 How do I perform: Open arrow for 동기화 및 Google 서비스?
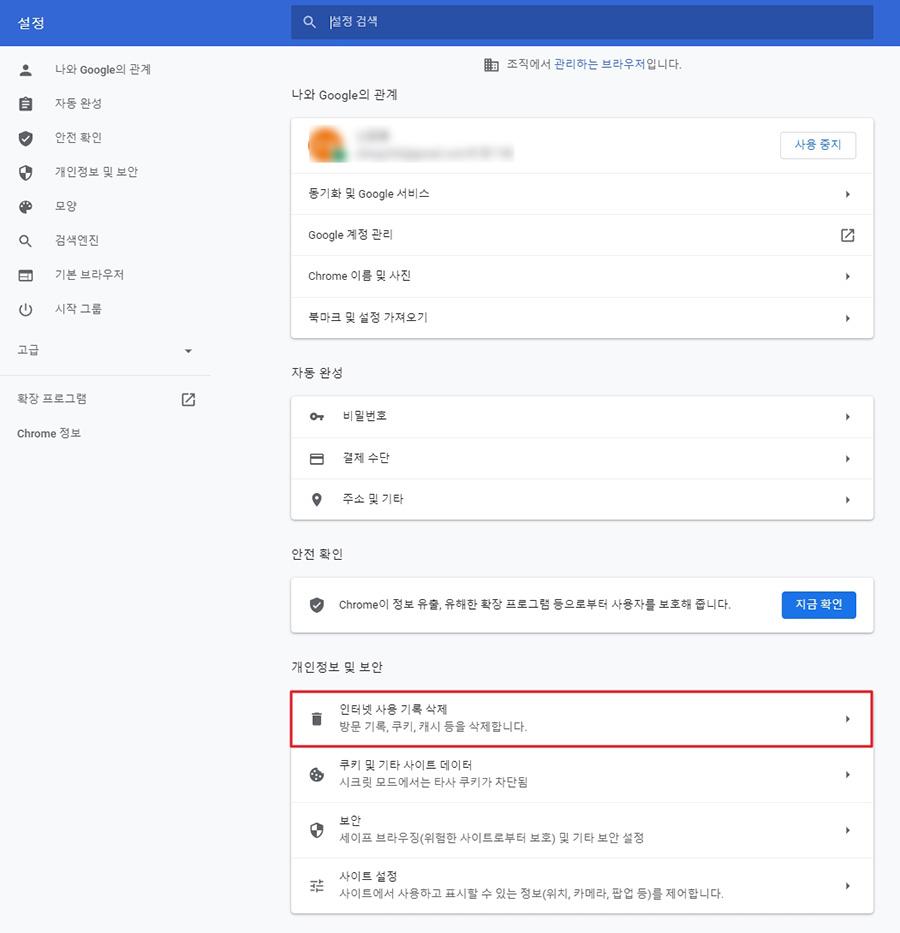click(x=848, y=194)
